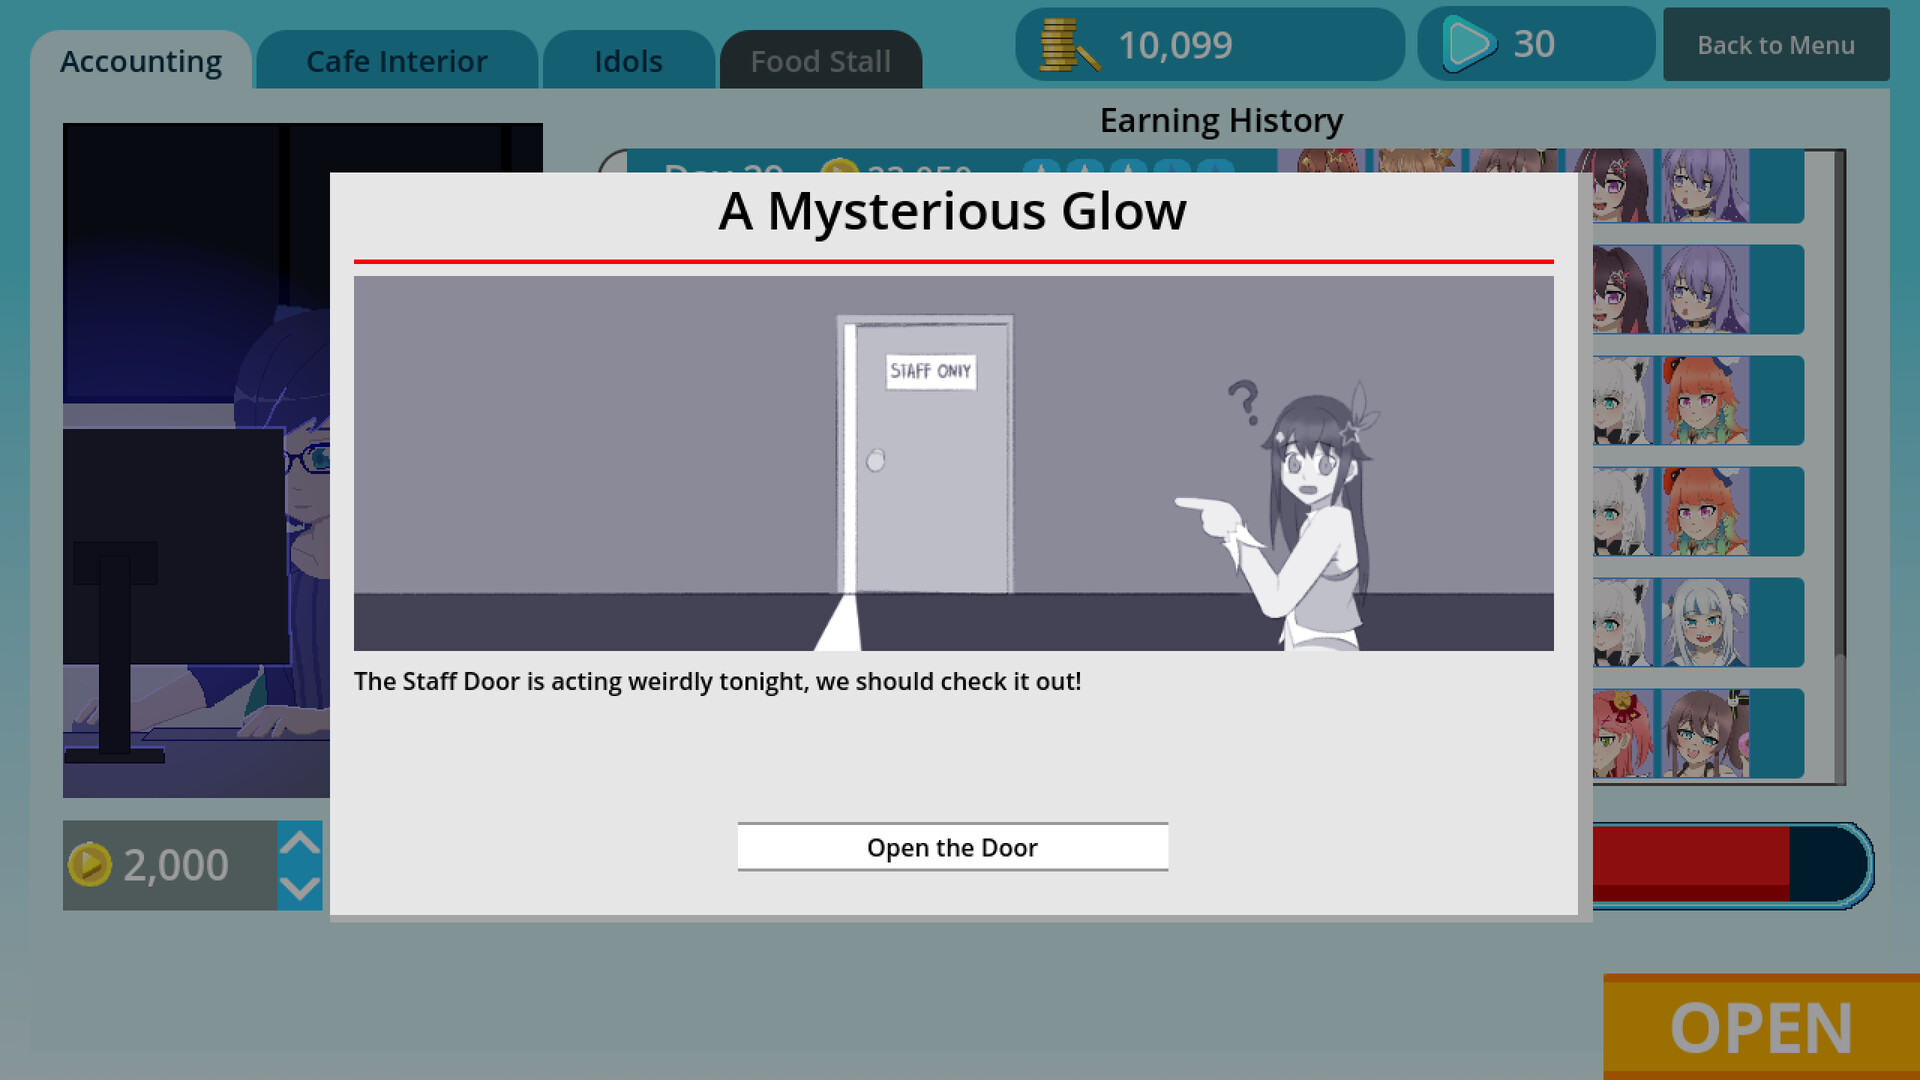Switch to the Cafe Interior tab
The image size is (1920, 1080).
tap(396, 60)
